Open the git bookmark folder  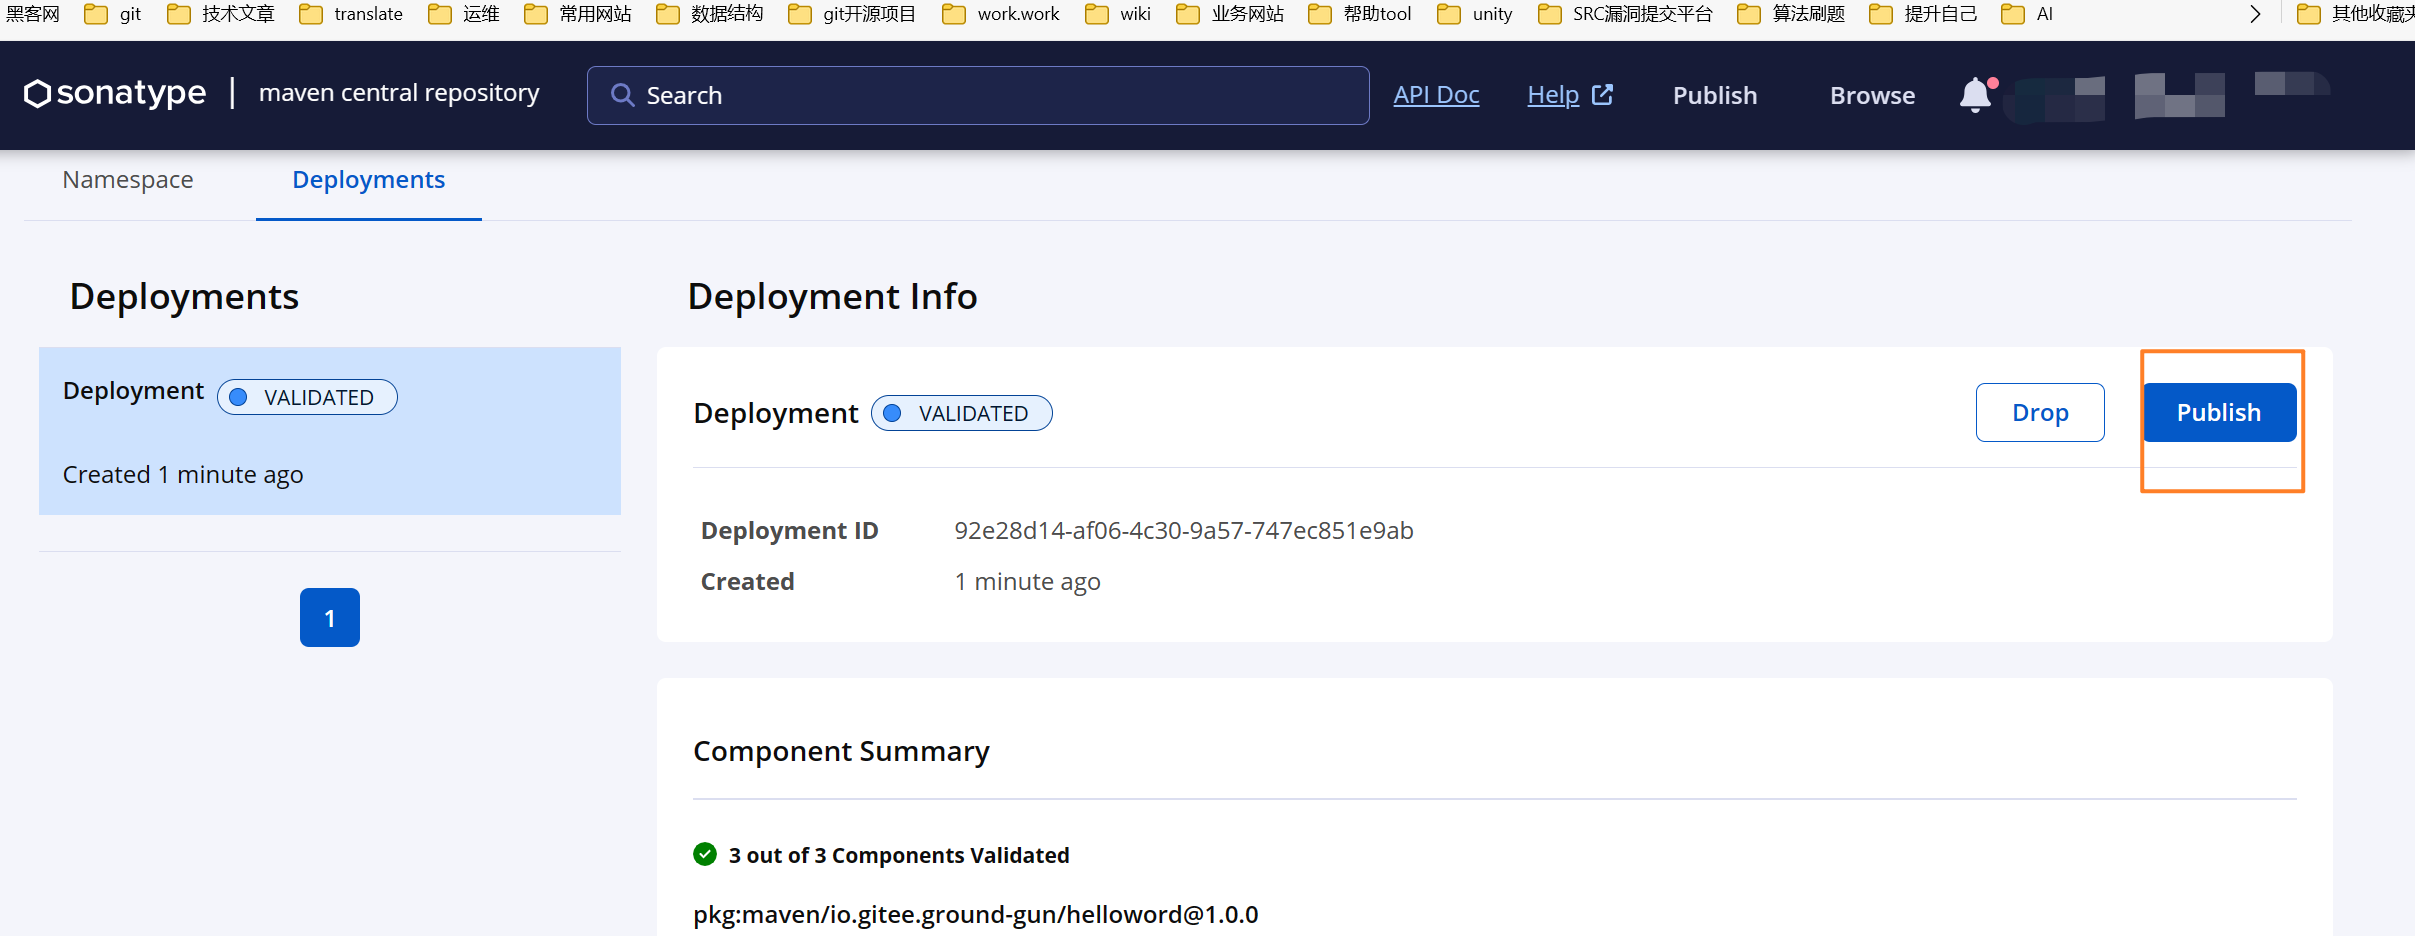click(x=113, y=14)
